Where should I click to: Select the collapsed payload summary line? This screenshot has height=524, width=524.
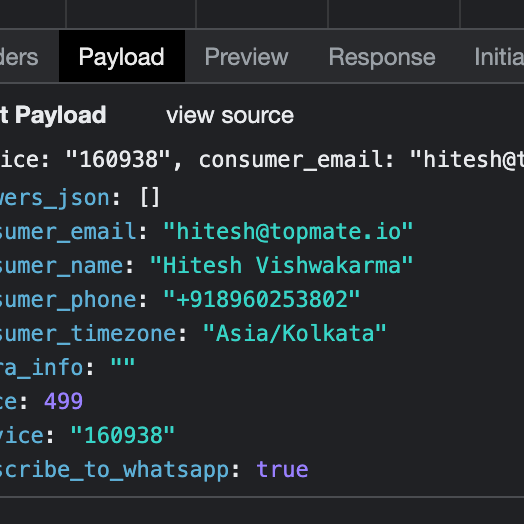point(262,159)
